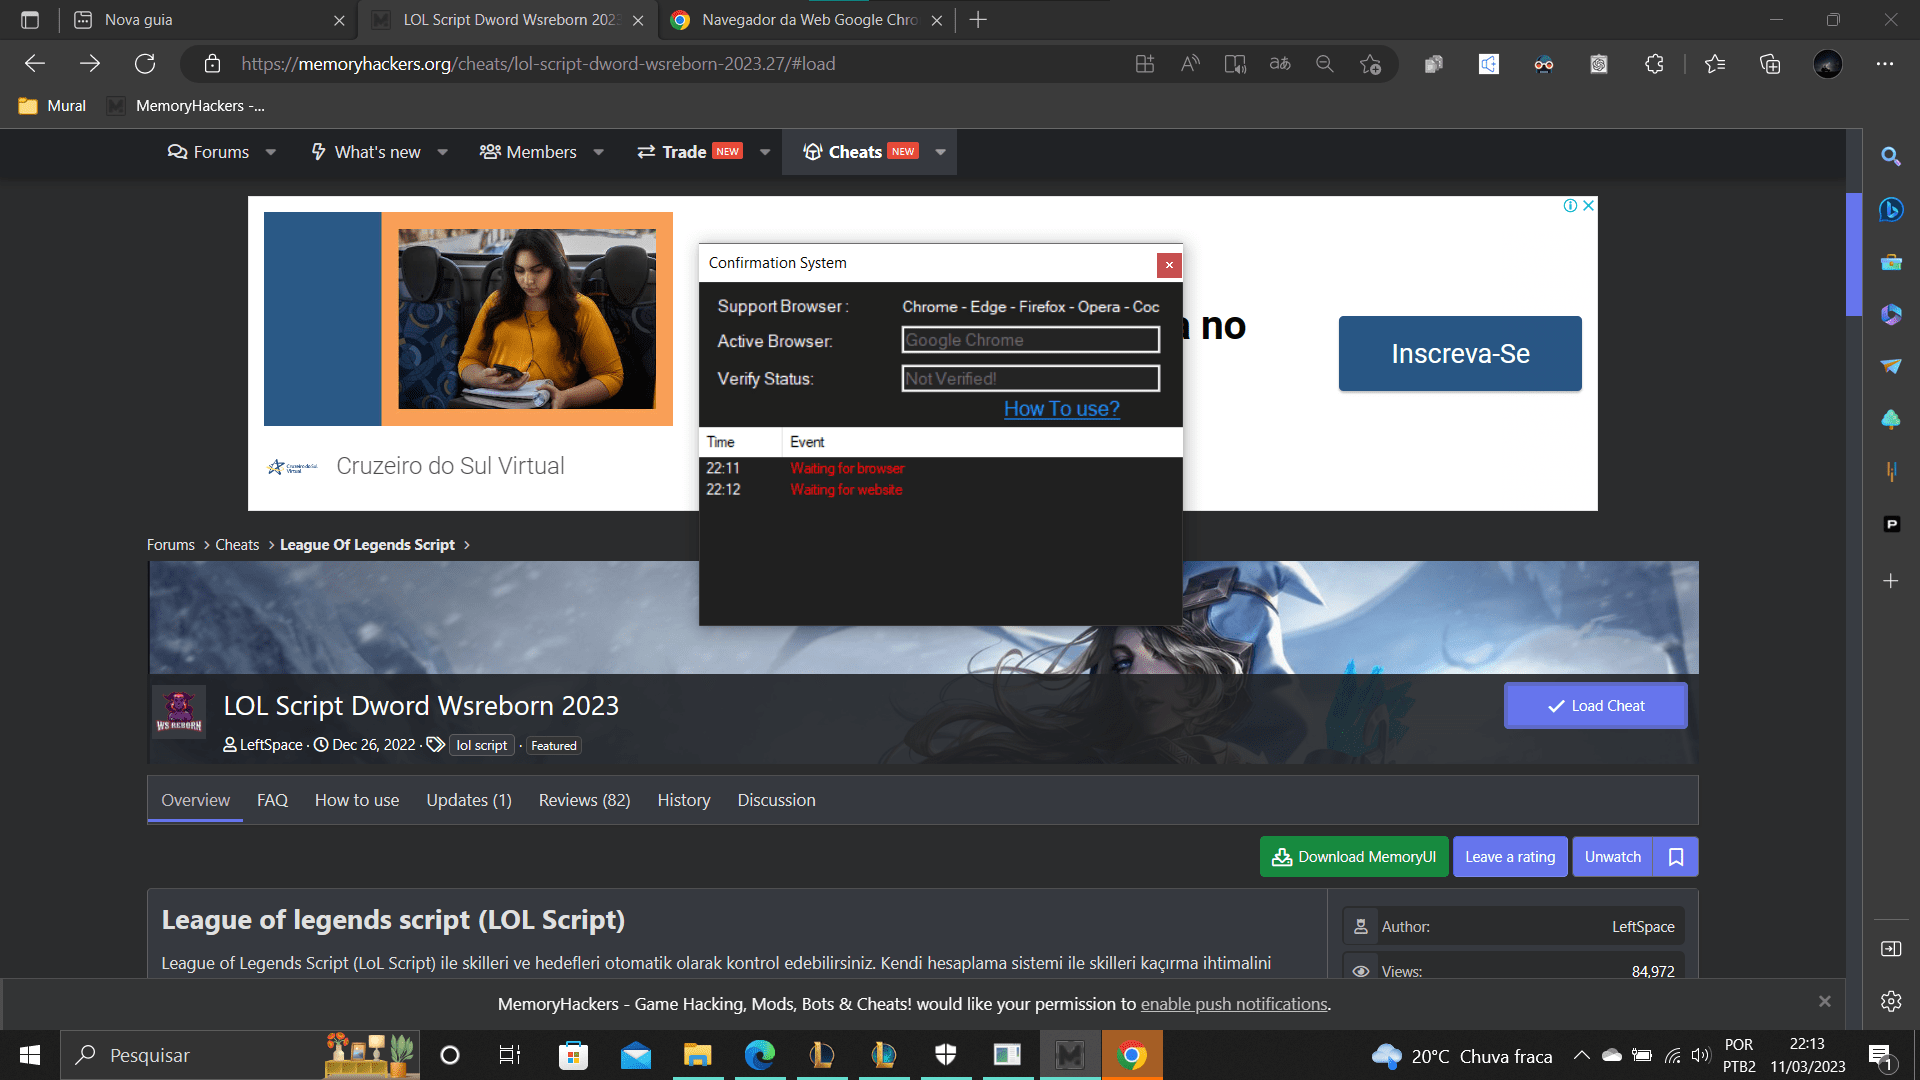
Task: Open a new browser tab
Action: [x=978, y=20]
